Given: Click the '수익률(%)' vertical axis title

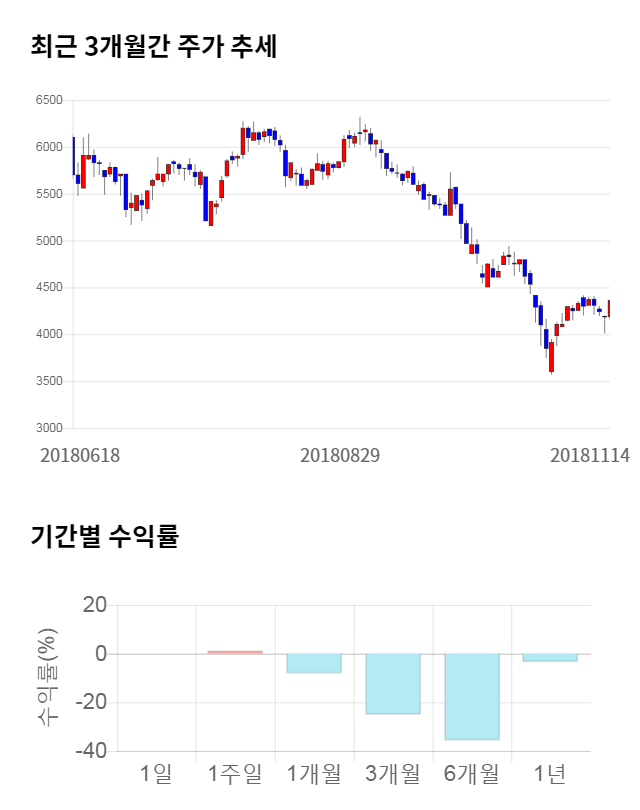Looking at the screenshot, I should [47, 678].
